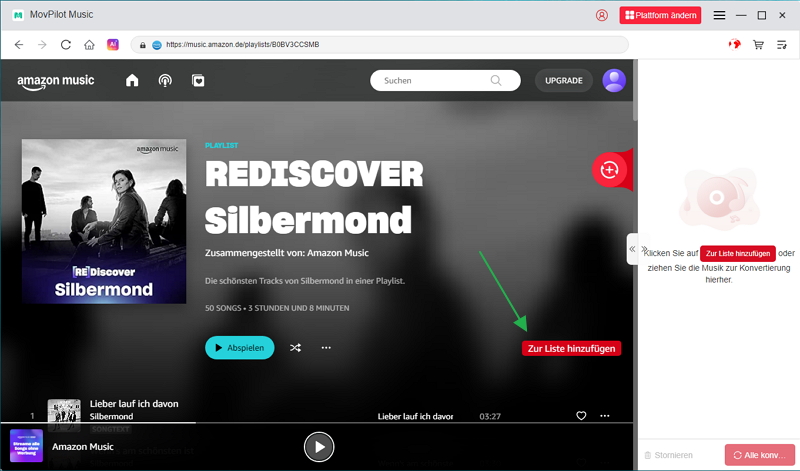800x471 pixels.
Task: Like Lieber lauf ich davon with heart
Action: click(581, 416)
